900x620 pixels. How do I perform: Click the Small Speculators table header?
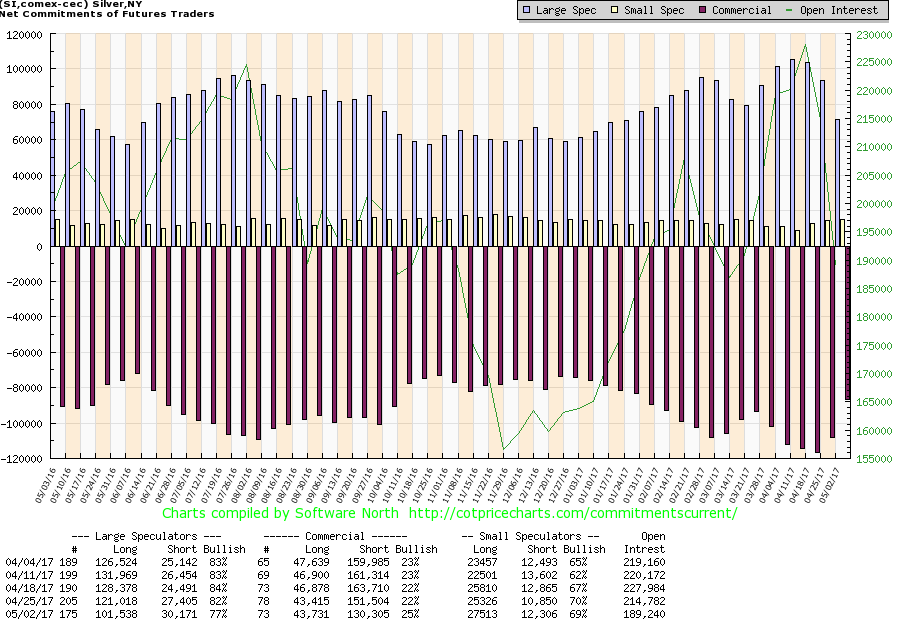(530, 536)
